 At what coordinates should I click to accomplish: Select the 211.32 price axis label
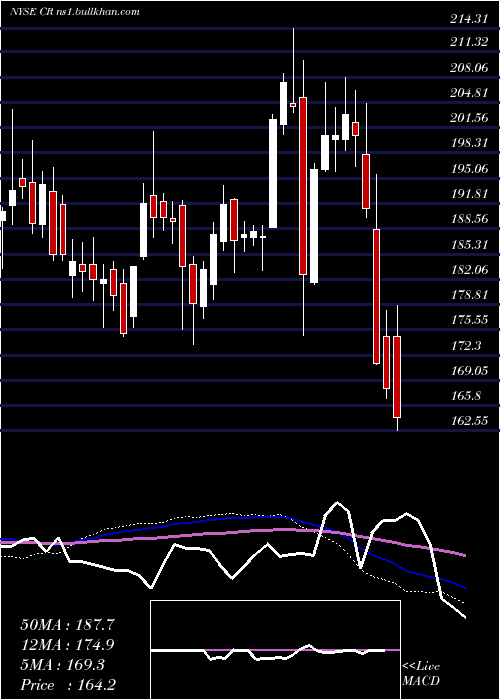tap(467, 42)
